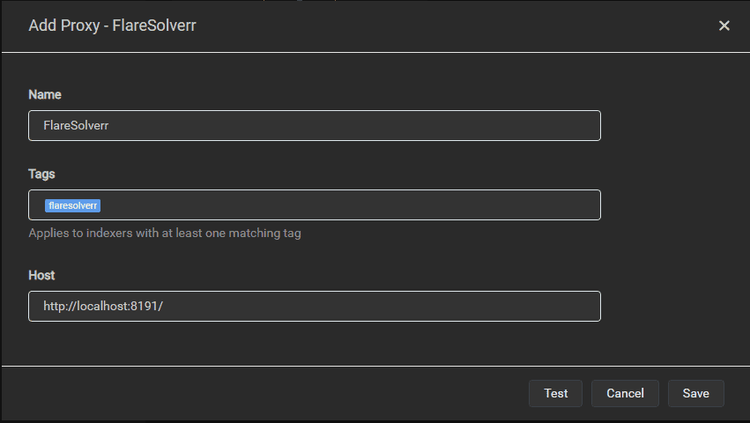The image size is (750, 423).
Task: Focus the Host URL input field
Action: coord(314,306)
